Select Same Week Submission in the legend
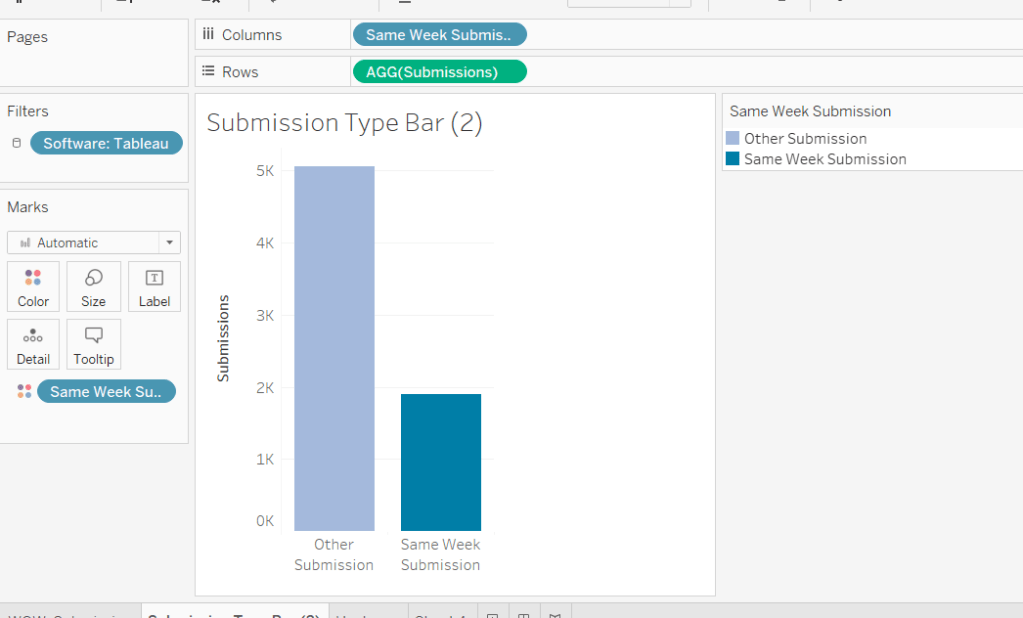The height and width of the screenshot is (618, 1023). coord(825,159)
